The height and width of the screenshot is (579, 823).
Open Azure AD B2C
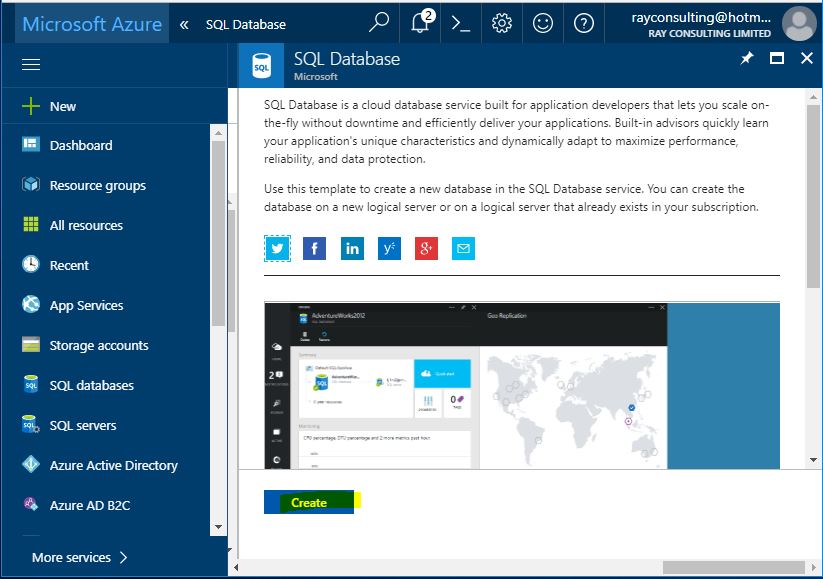coord(90,506)
